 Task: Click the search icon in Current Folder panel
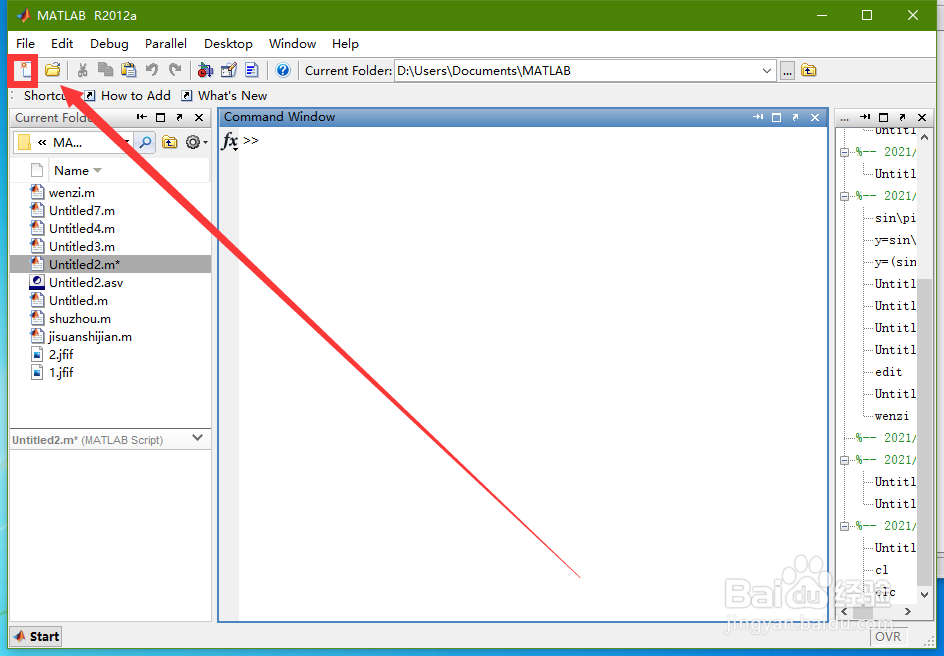[145, 143]
